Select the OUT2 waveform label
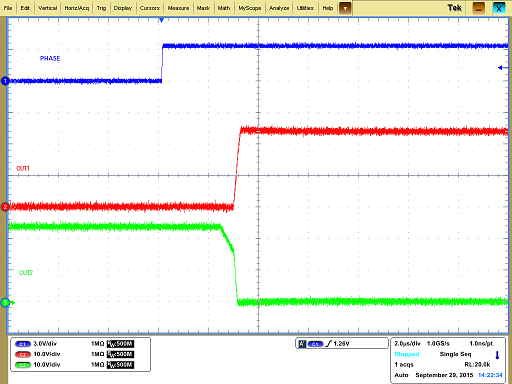Viewport: 512px width, 384px height. coord(26,273)
